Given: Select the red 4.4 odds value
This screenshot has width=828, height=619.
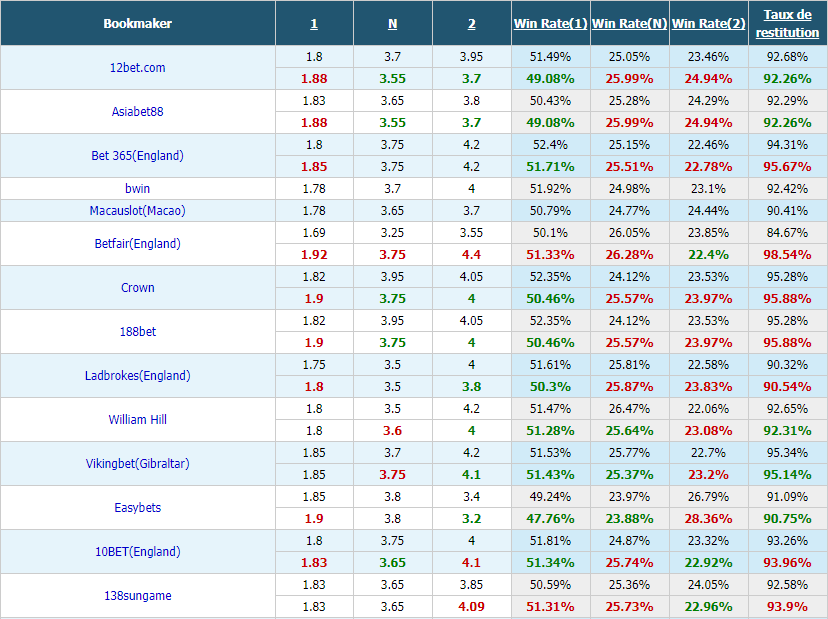Looking at the screenshot, I should (x=472, y=255).
